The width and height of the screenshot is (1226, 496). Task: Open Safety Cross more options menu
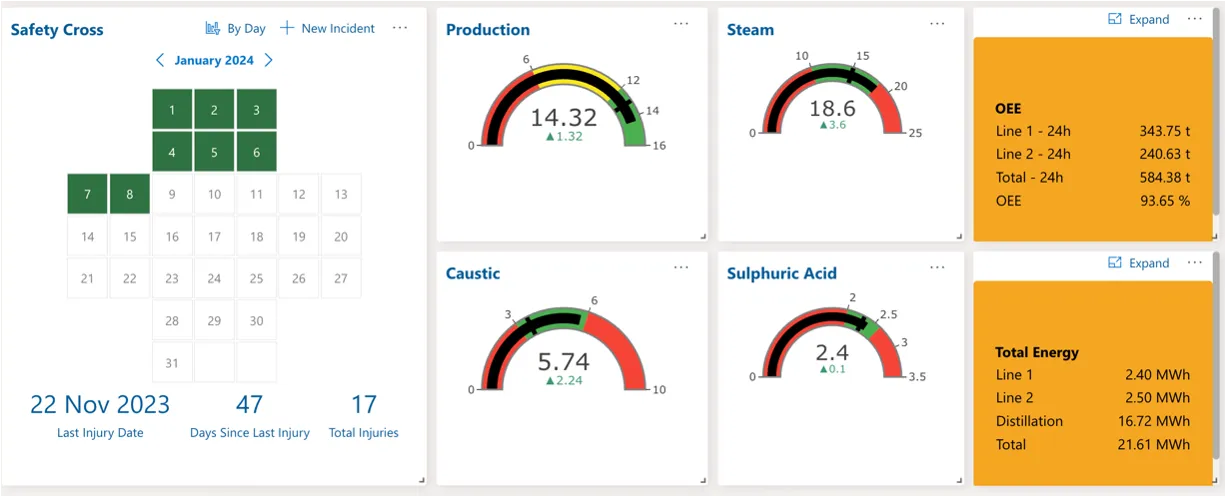click(400, 28)
